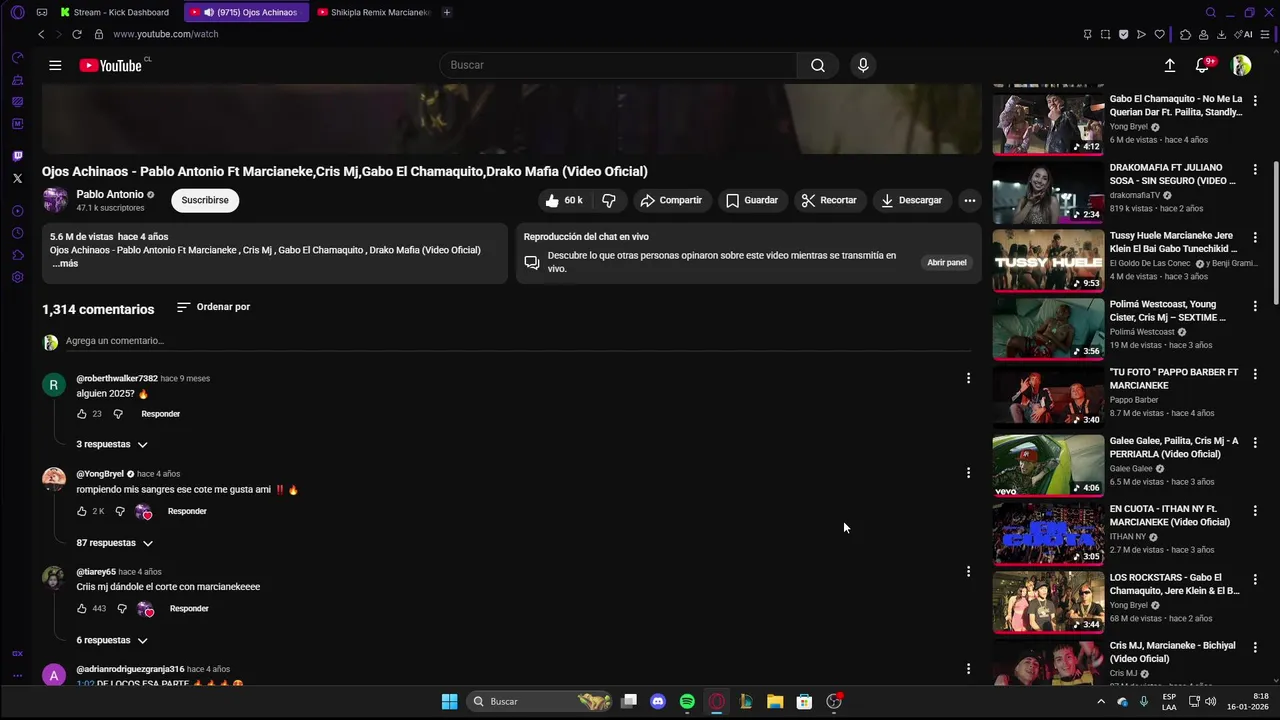Open Opera sidebar settings gear

[x=17, y=277]
